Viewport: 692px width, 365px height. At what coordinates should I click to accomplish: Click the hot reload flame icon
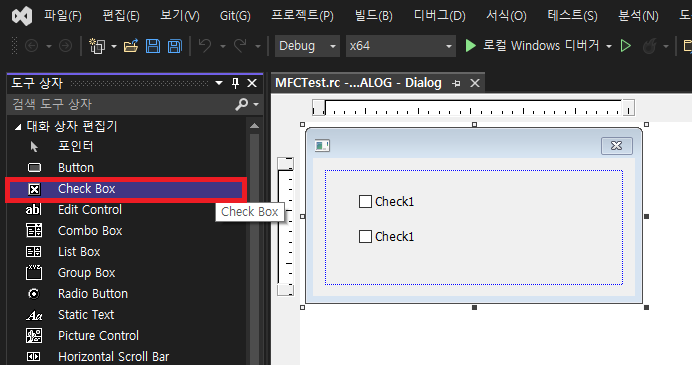click(650, 45)
